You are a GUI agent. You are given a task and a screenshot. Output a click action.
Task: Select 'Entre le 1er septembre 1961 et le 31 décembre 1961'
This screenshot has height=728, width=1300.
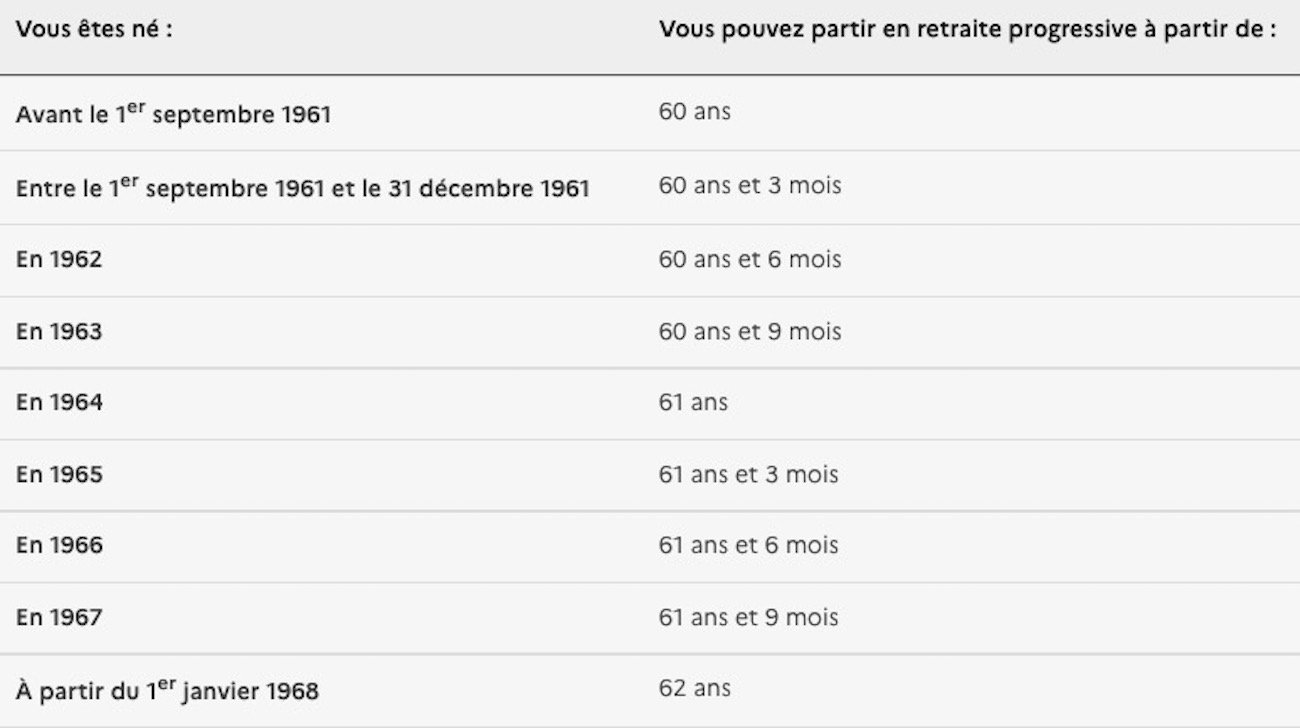(x=302, y=188)
